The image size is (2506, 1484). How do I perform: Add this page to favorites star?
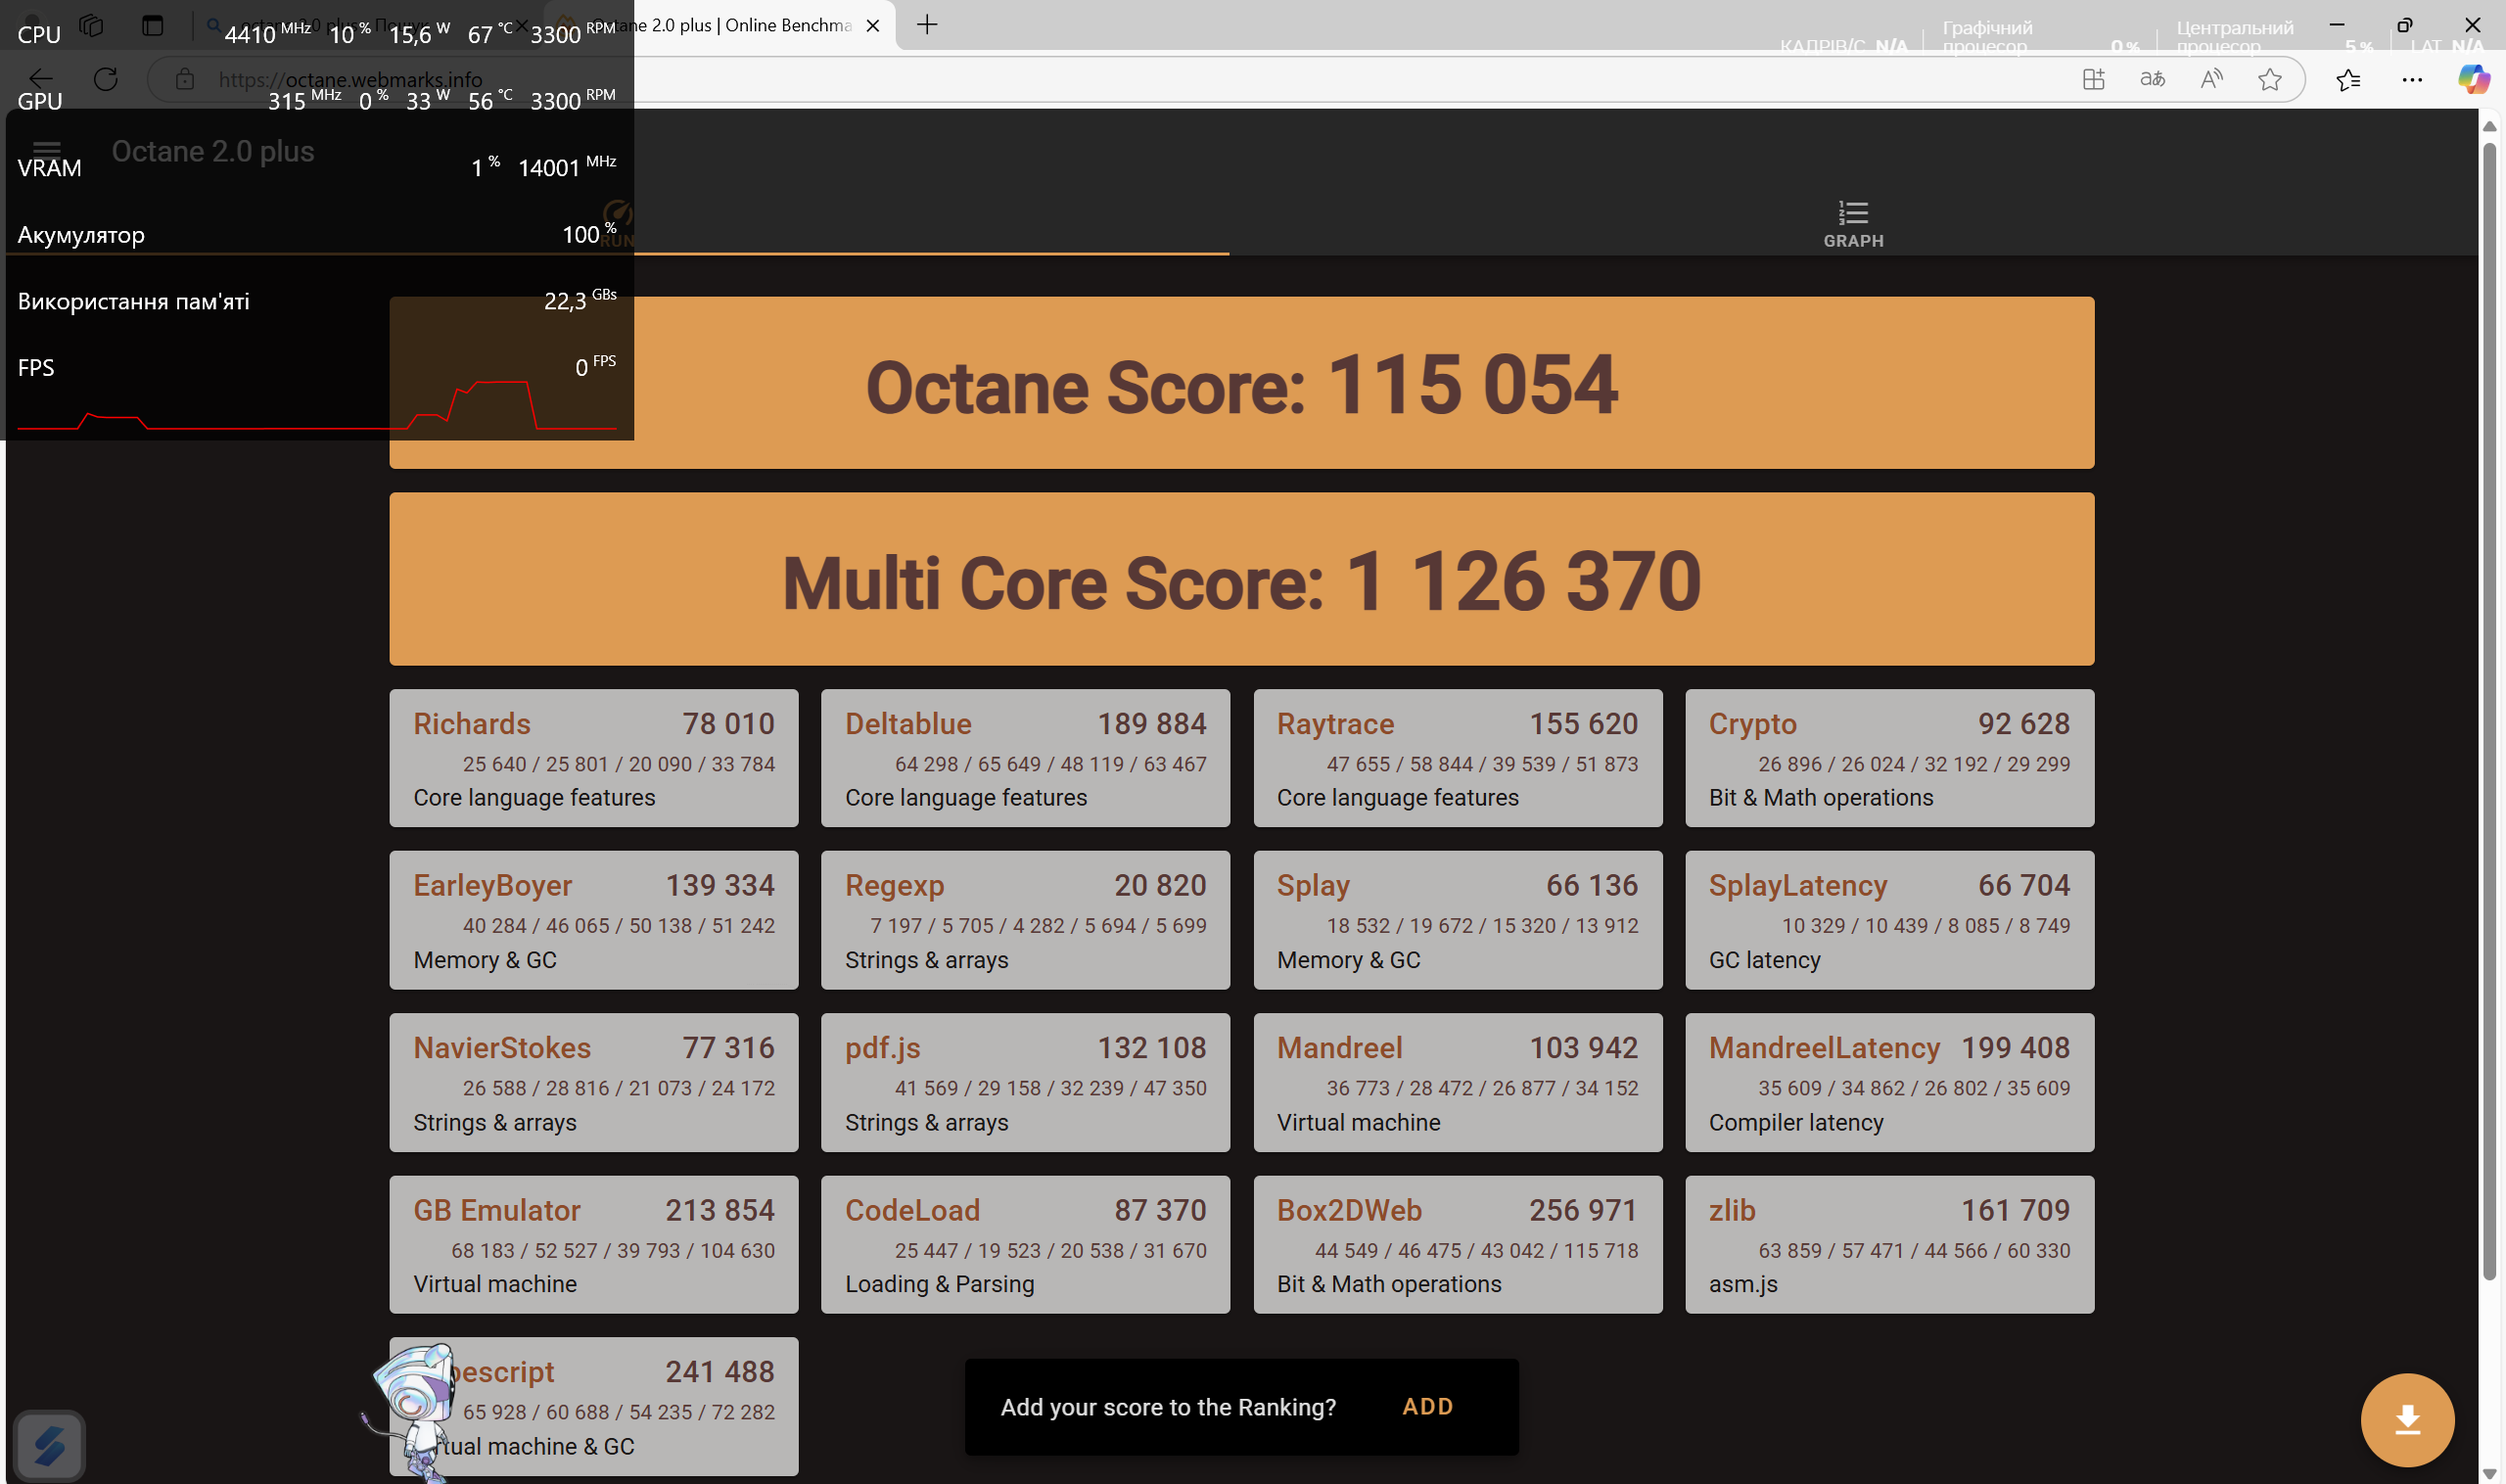point(2270,79)
